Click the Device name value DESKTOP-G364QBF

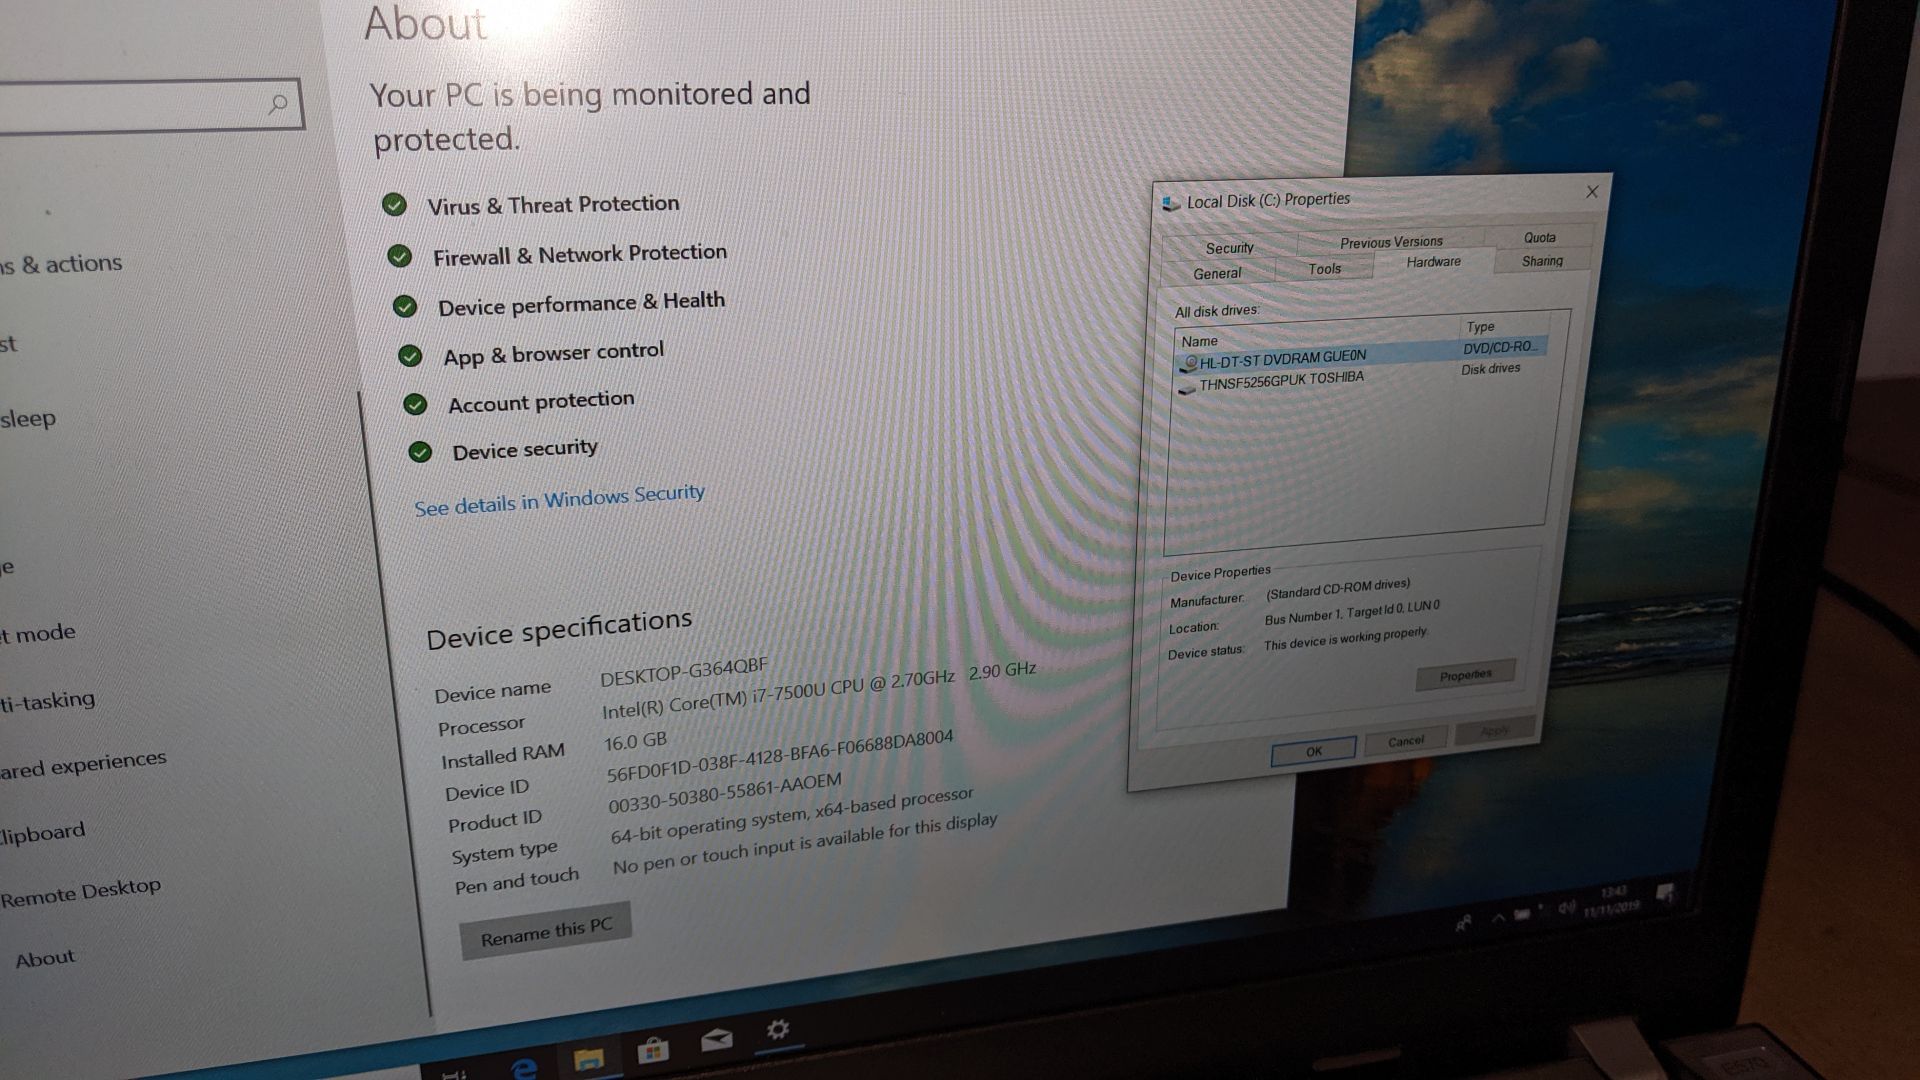(684, 672)
